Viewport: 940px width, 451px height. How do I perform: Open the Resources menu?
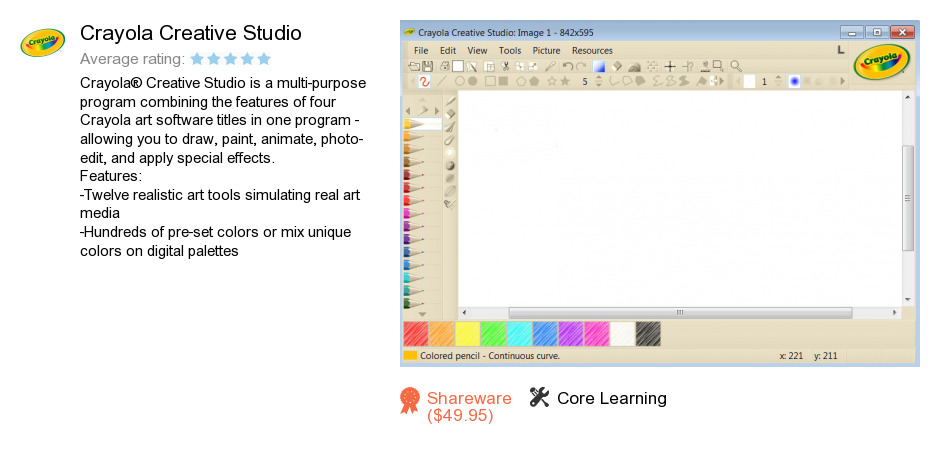pyautogui.click(x=592, y=50)
